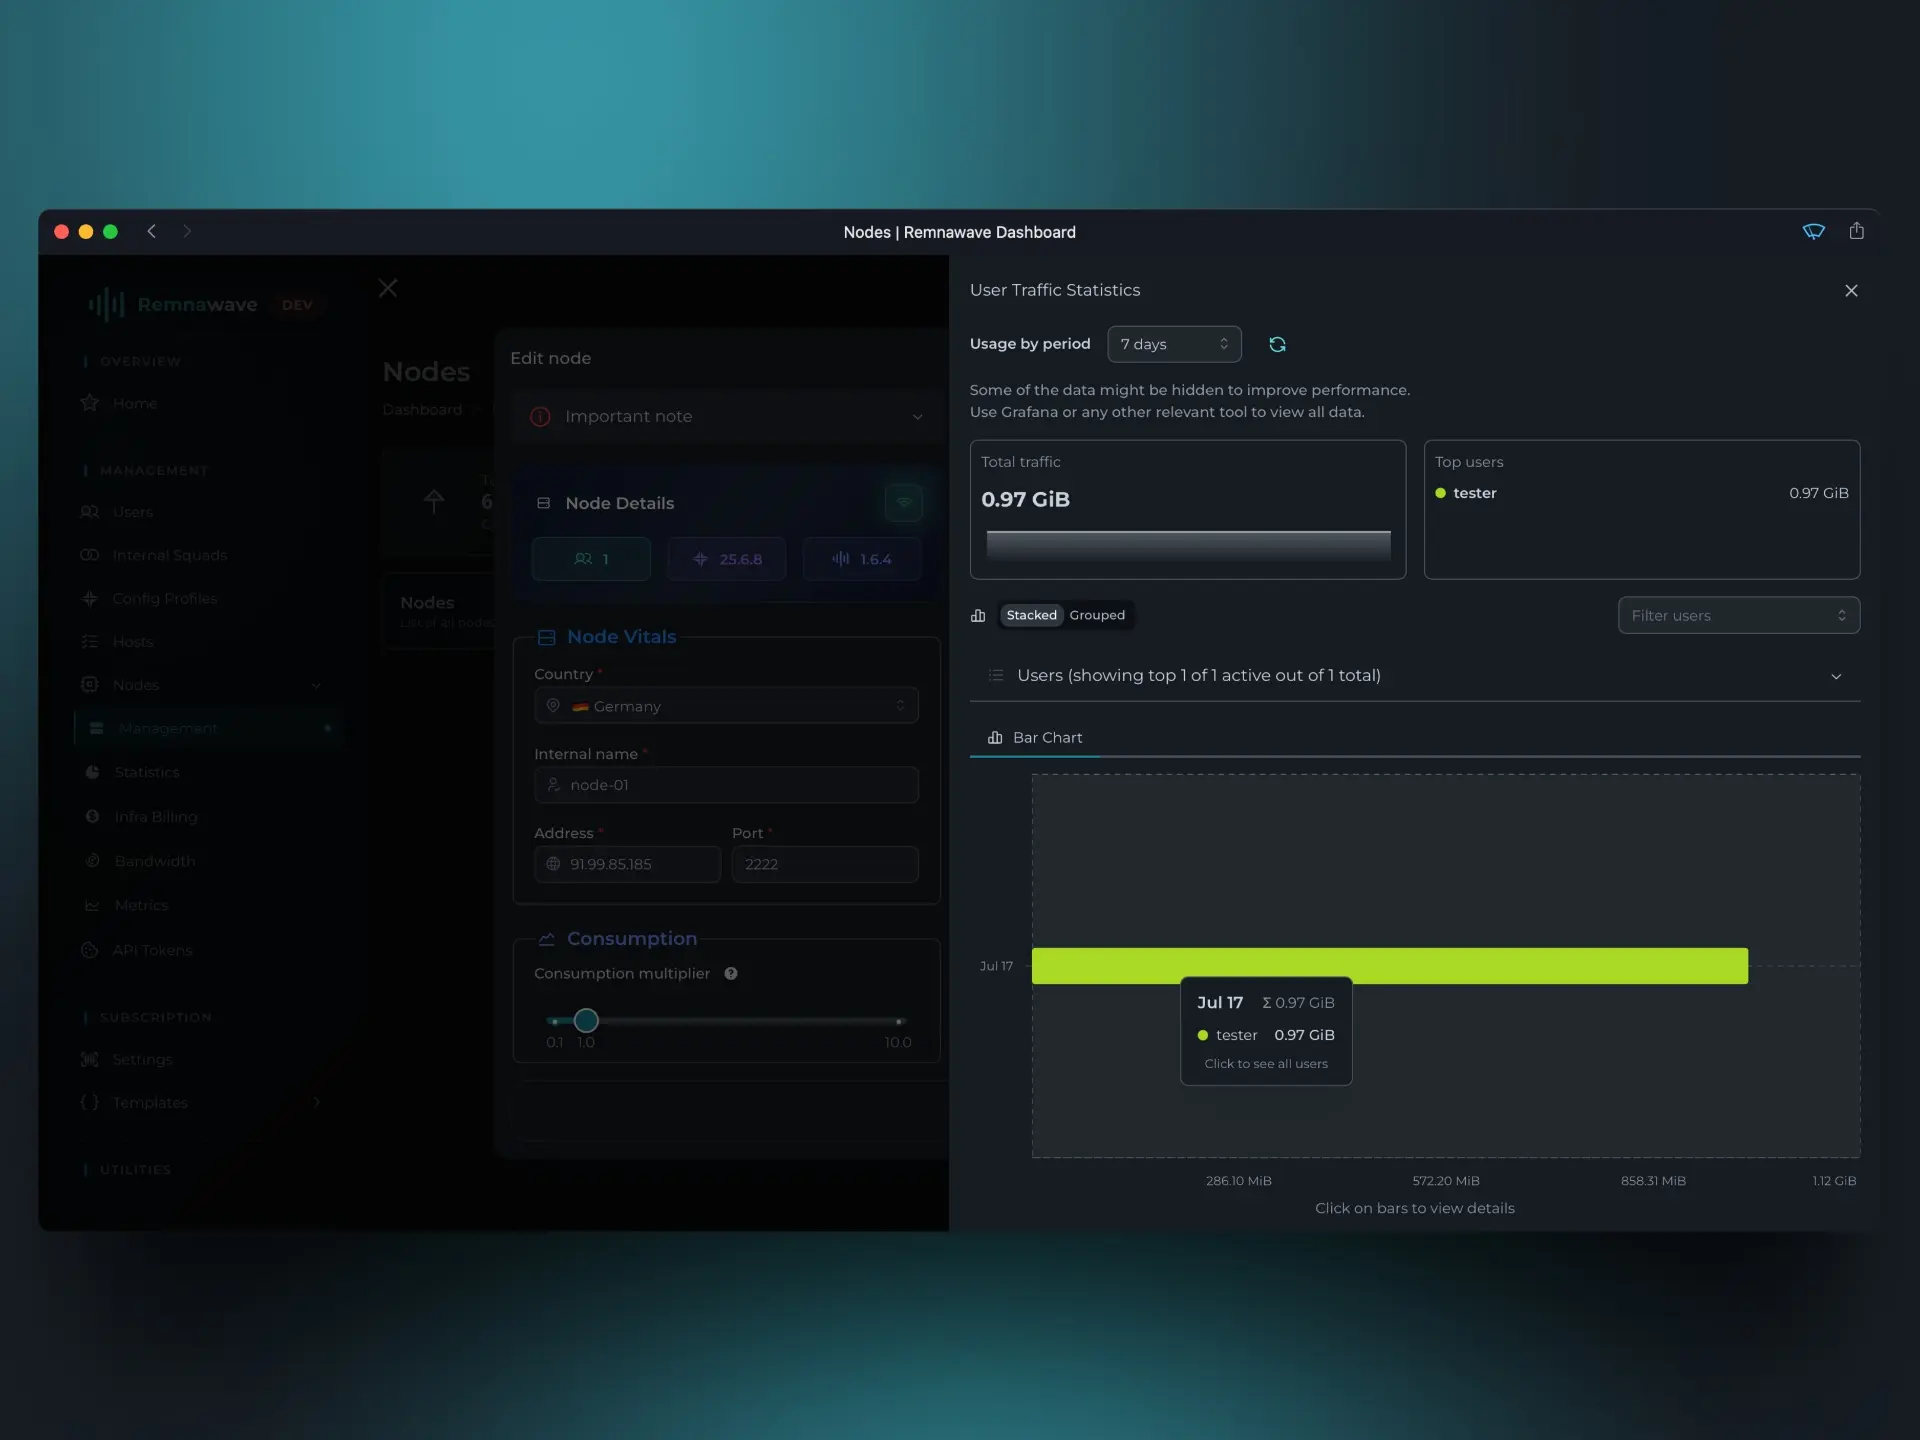This screenshot has height=1440, width=1920.
Task: Select the API Tokens icon
Action: [90, 950]
